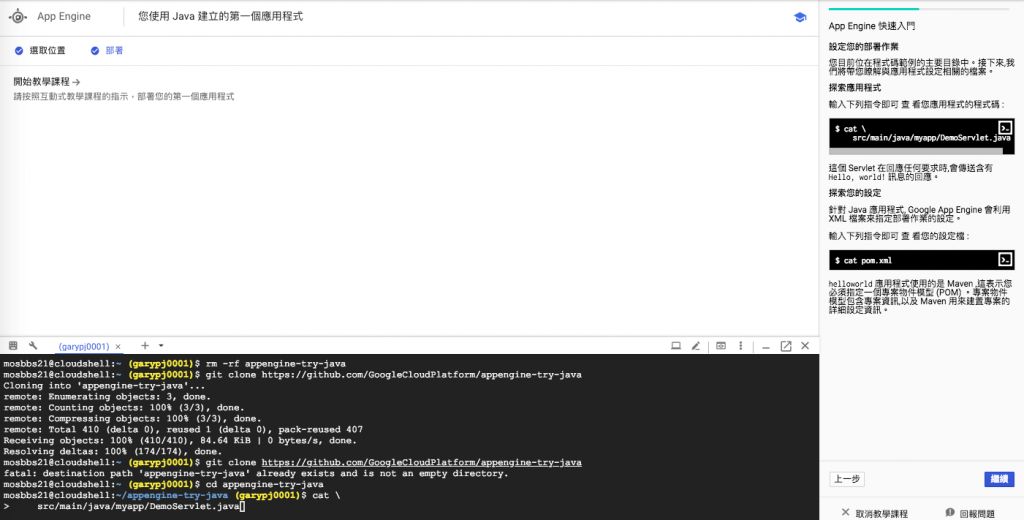
Task: Click the 探索應用程式 heading
Action: click(855, 88)
